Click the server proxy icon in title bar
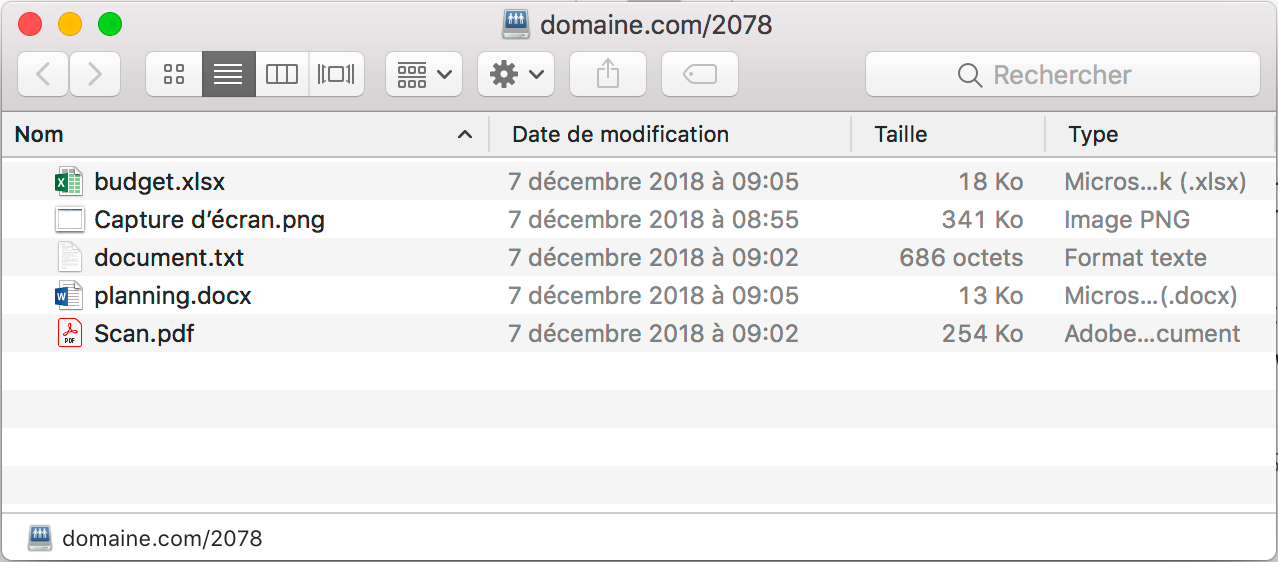The height and width of the screenshot is (562, 1278). (x=516, y=24)
